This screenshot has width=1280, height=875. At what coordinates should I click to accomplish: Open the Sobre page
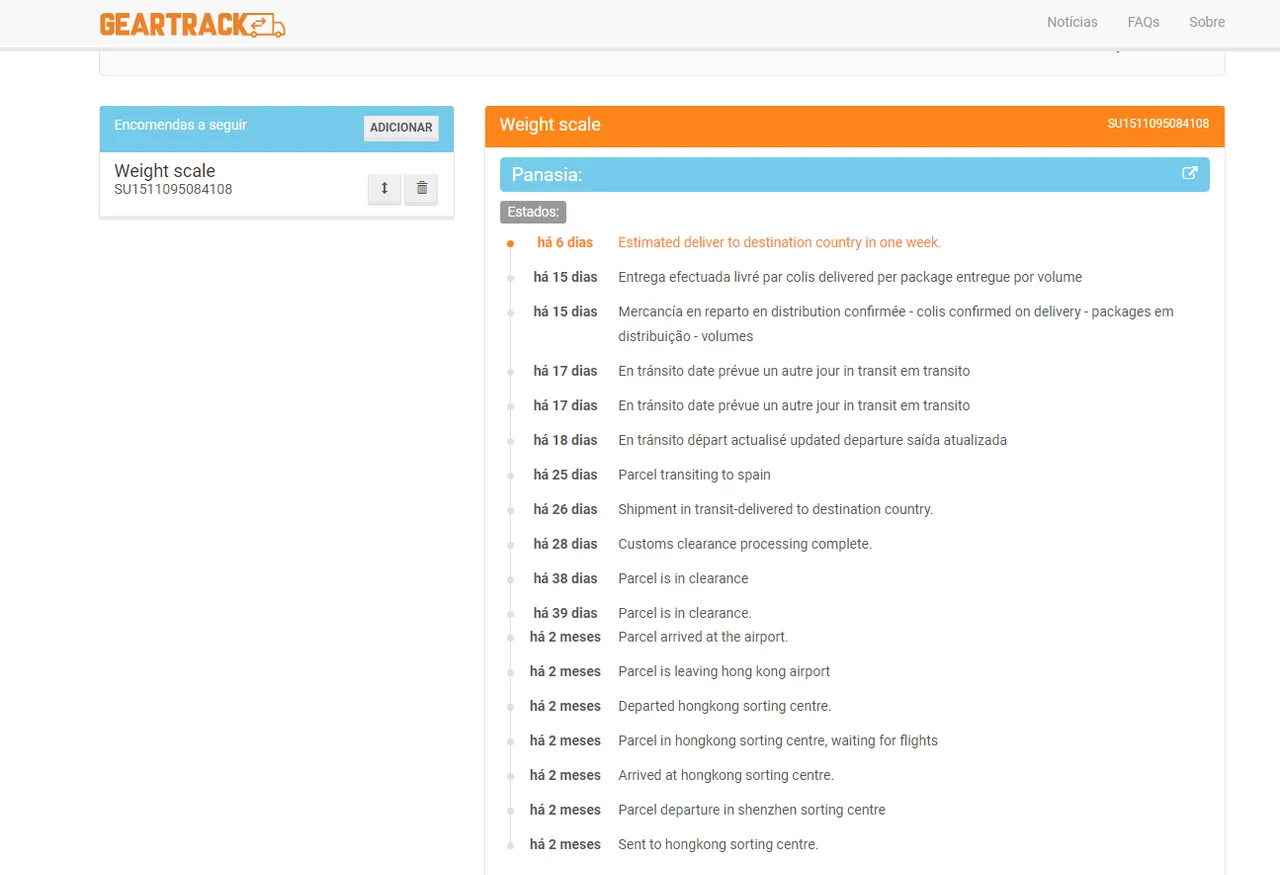(x=1207, y=22)
